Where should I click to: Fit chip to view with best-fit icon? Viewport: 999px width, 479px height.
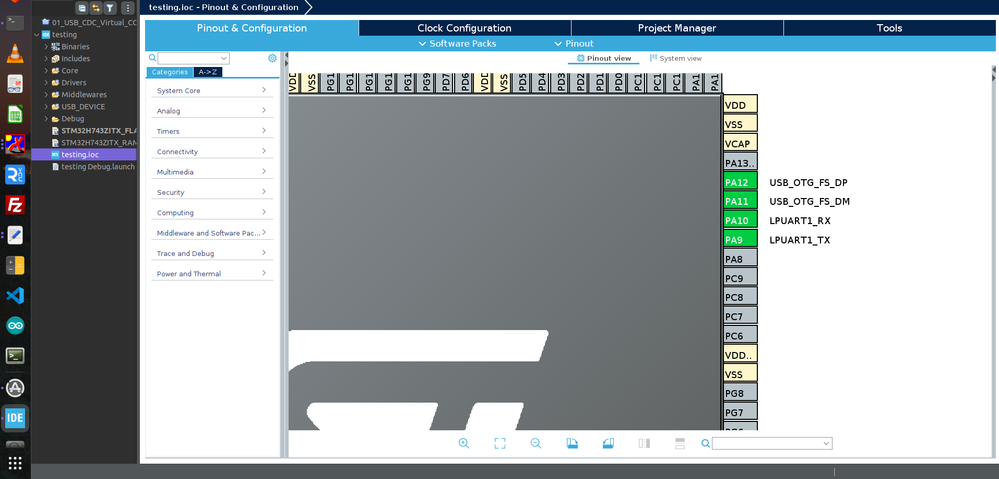(x=500, y=443)
